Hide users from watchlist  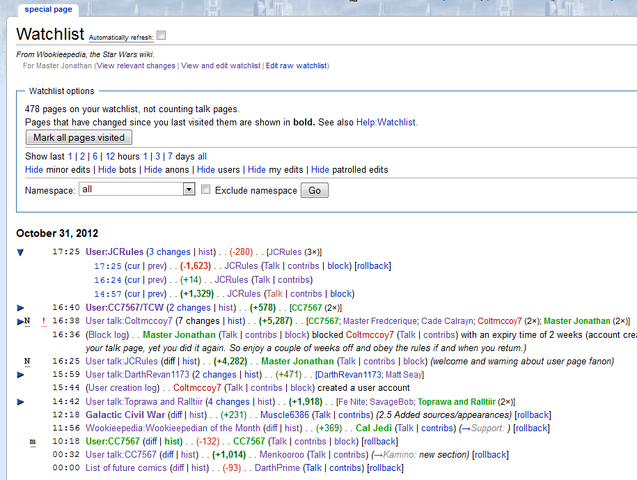click(x=206, y=170)
